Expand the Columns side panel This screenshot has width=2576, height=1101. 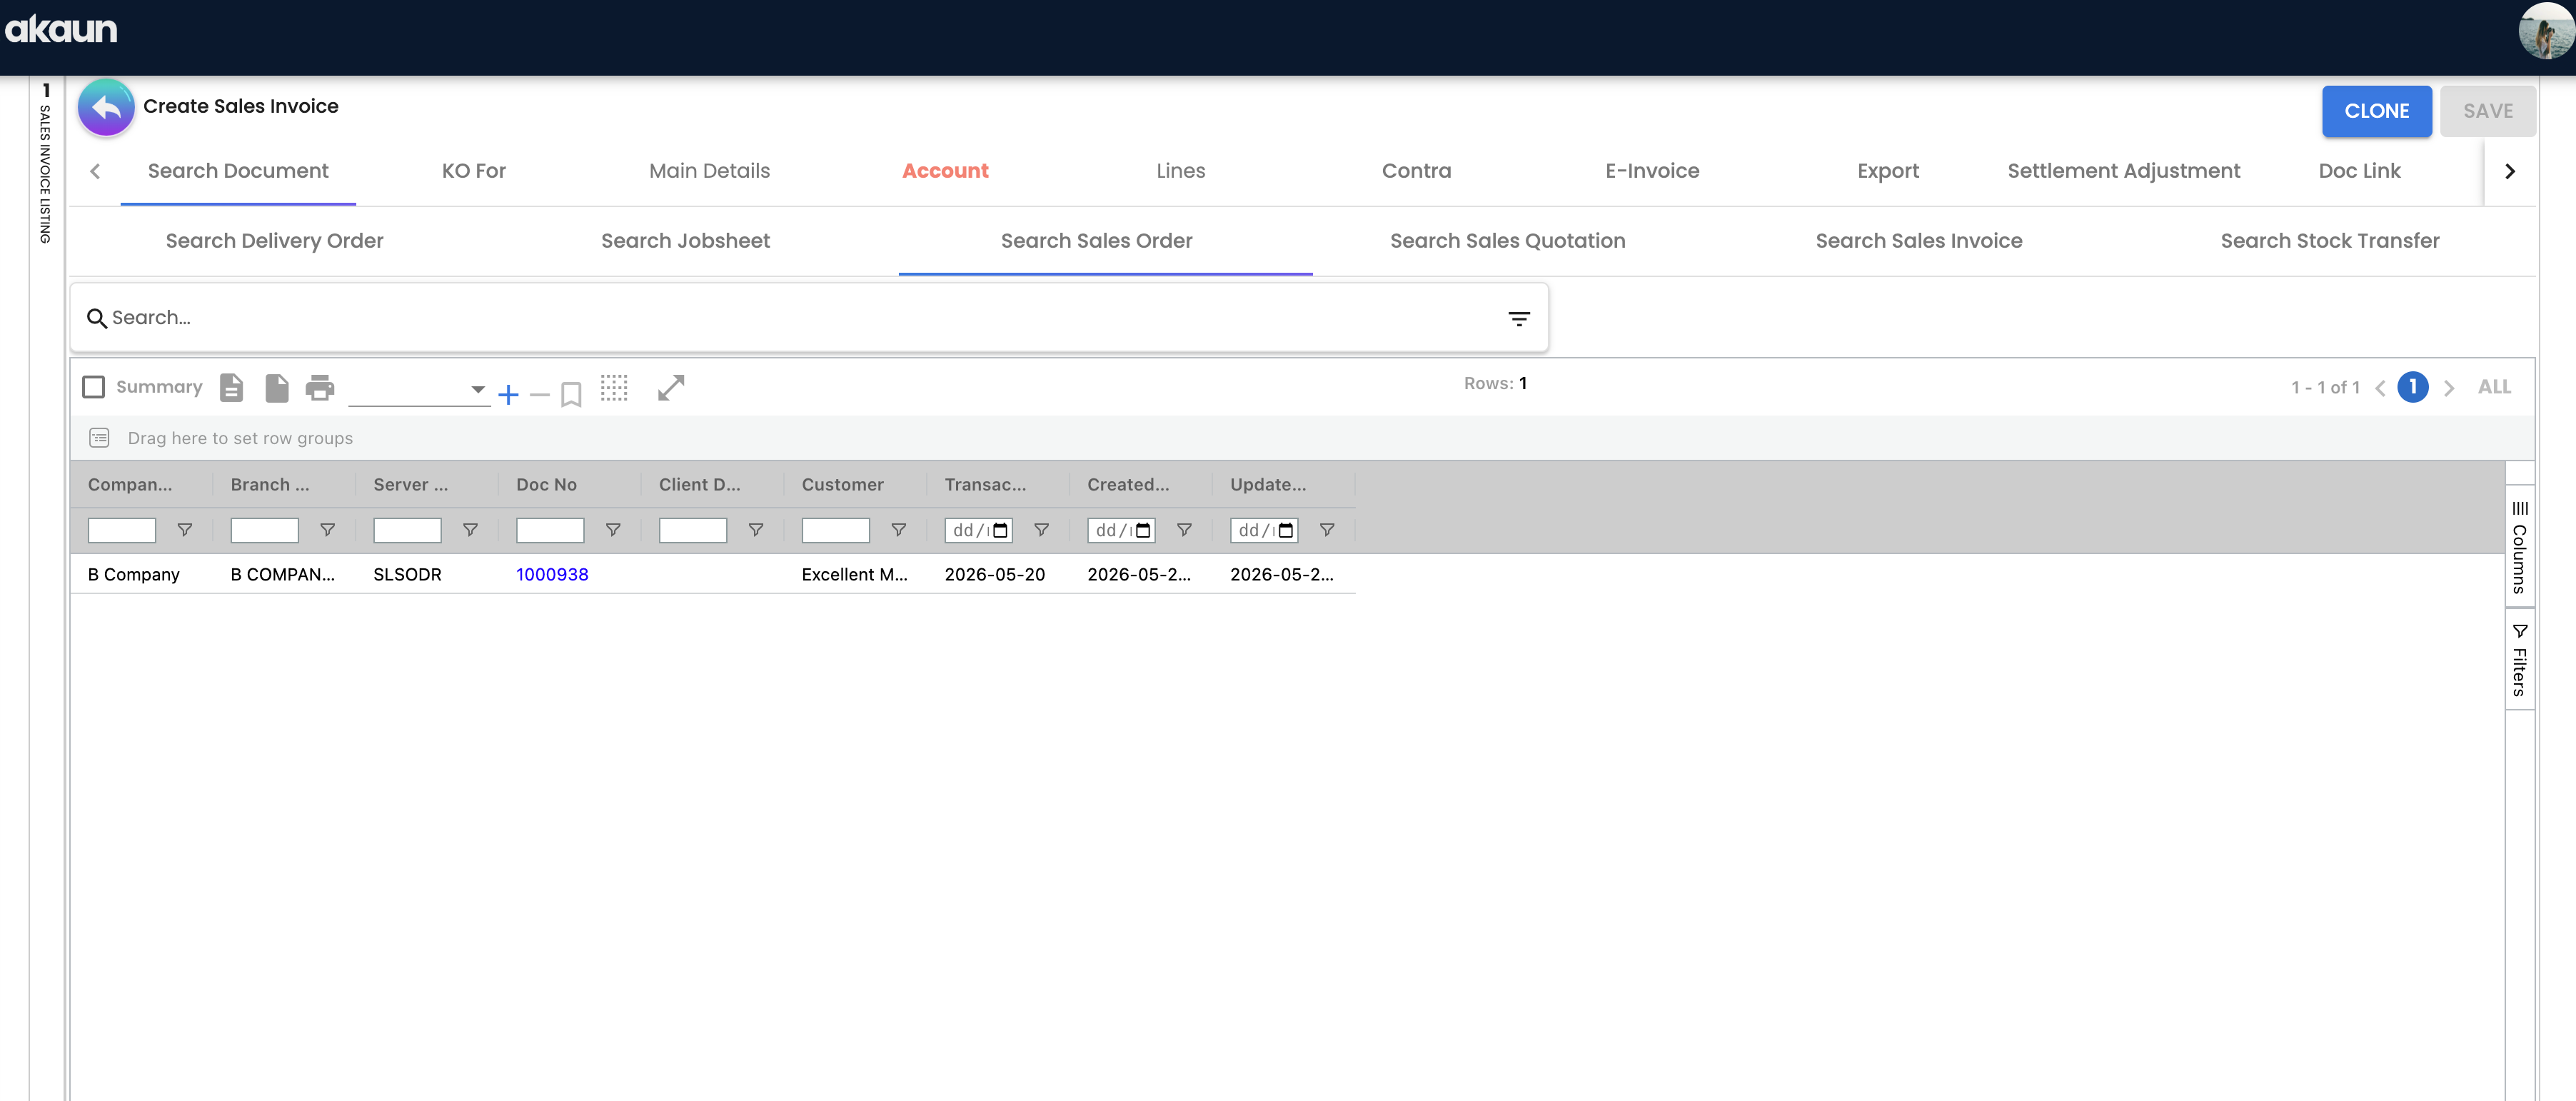[x=2519, y=546]
